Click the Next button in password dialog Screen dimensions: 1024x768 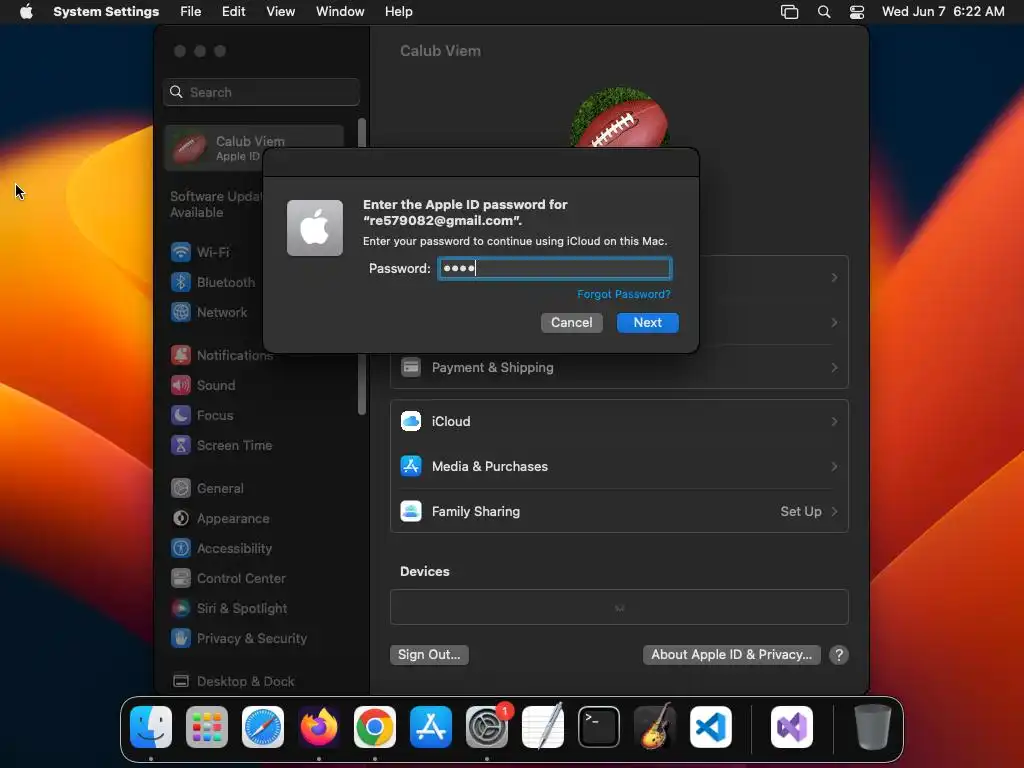[648, 323]
